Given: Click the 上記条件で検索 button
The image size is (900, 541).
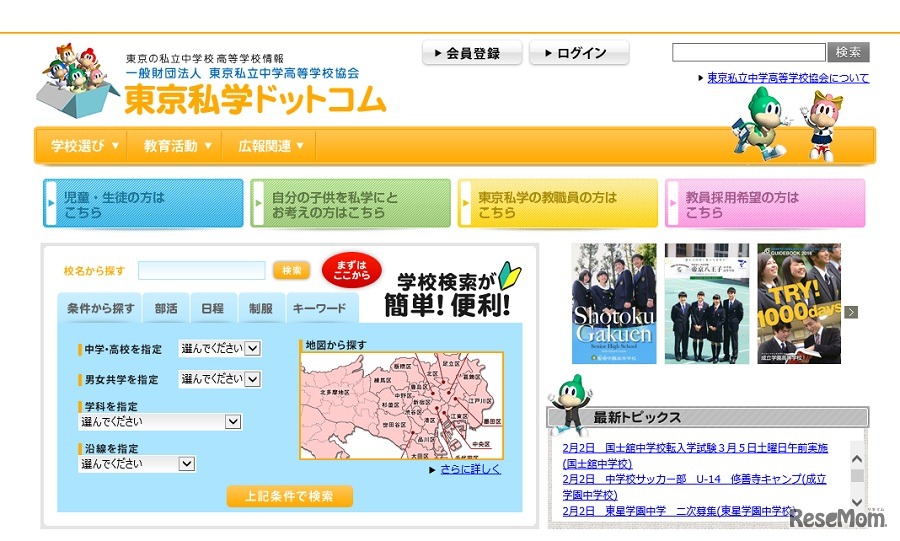Looking at the screenshot, I should coord(289,496).
